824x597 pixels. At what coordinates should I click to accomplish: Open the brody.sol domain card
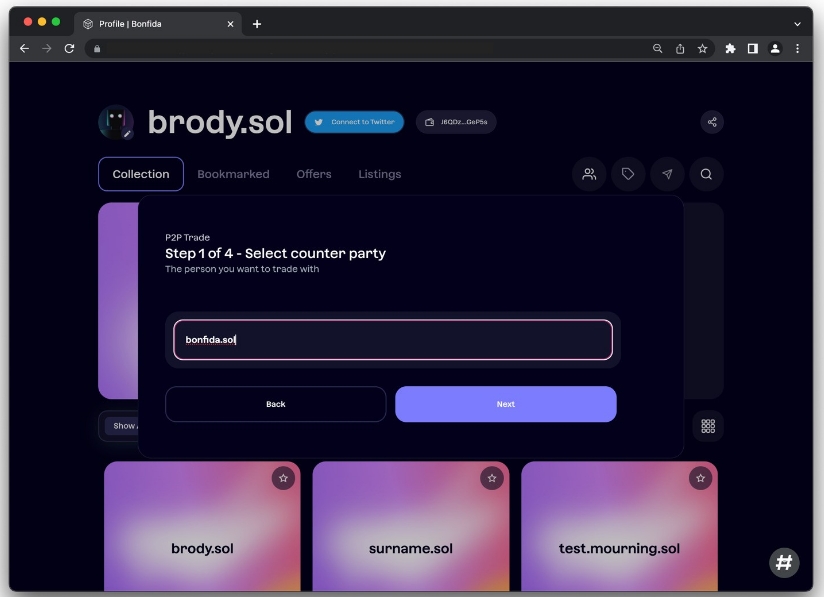[202, 527]
